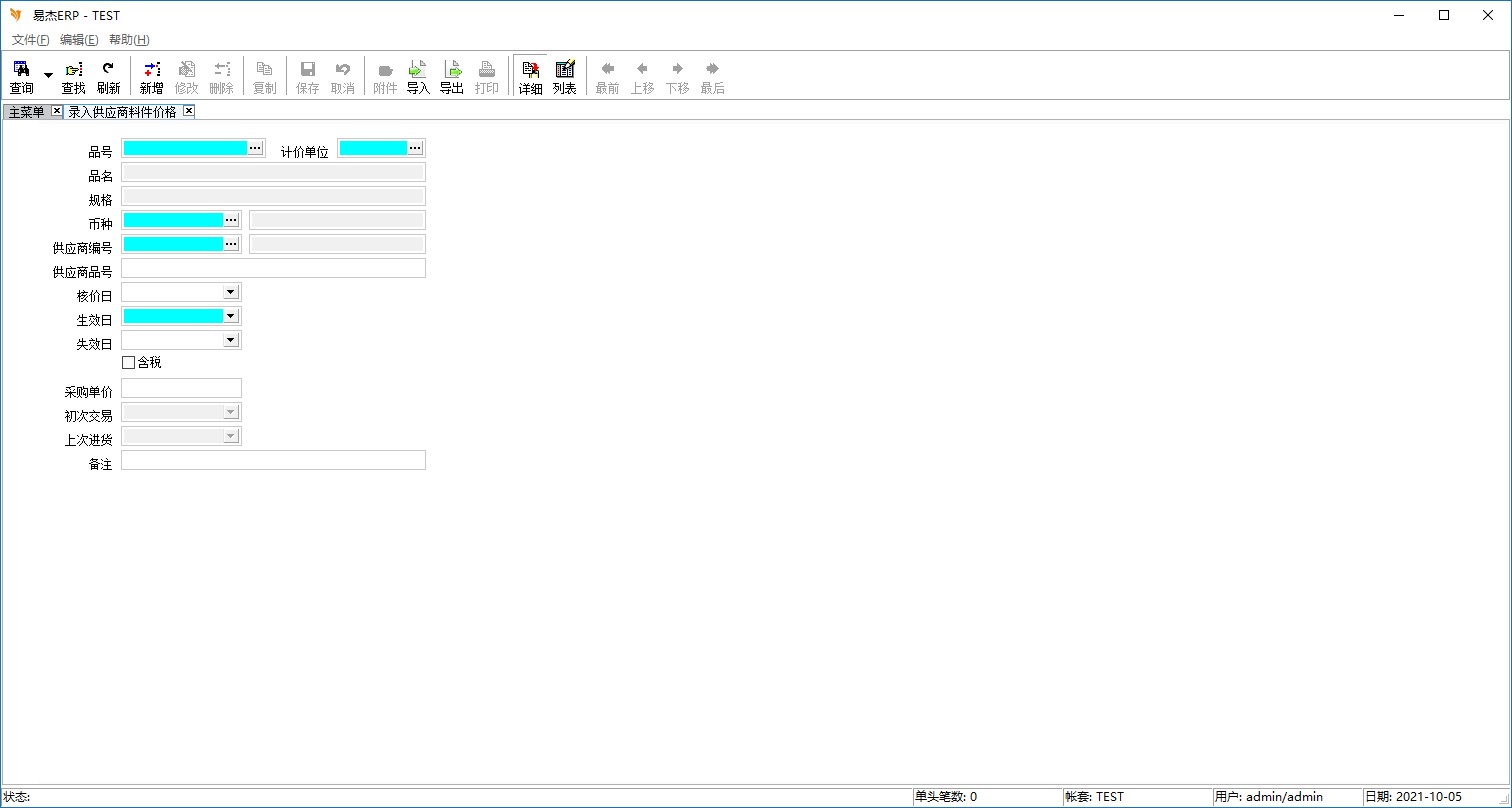
Task: Open the 失效日 date dropdown
Action: (x=230, y=340)
